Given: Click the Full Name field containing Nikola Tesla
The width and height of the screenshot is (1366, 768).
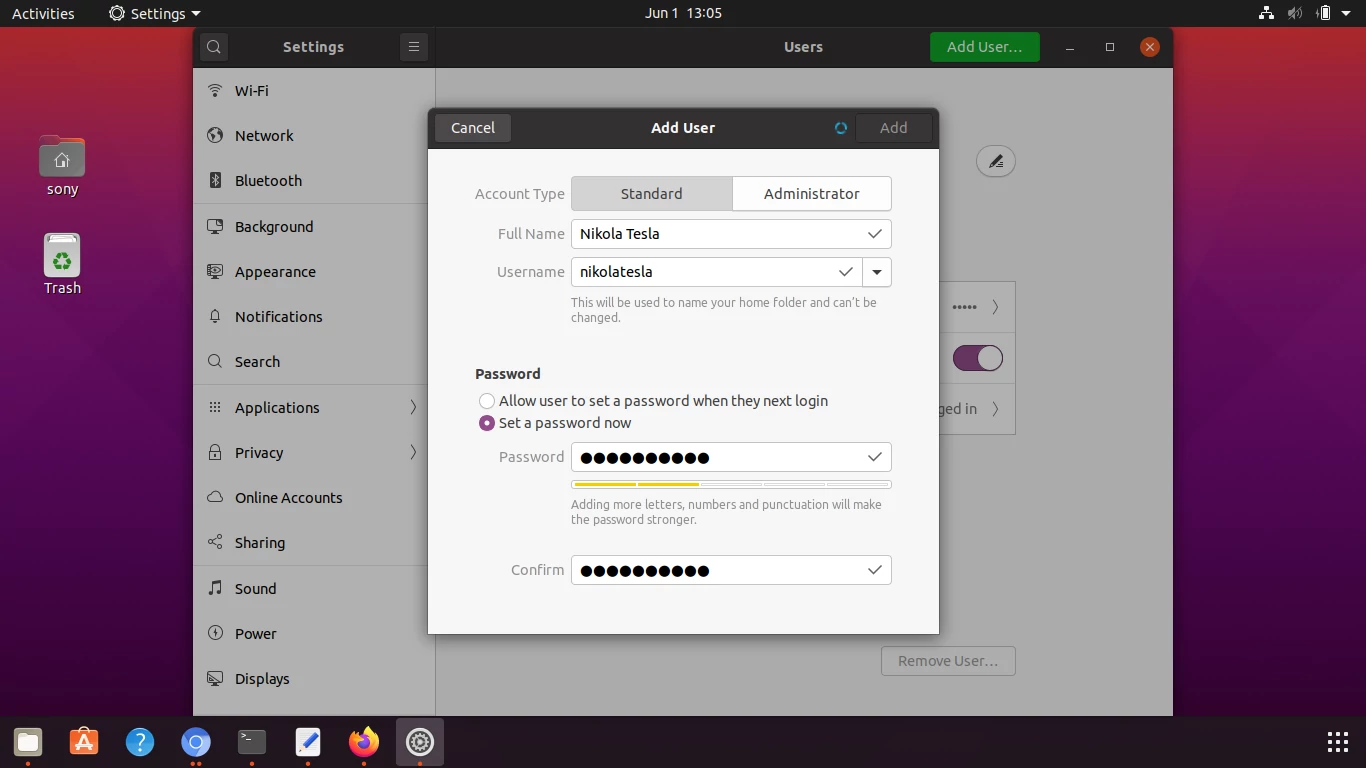Looking at the screenshot, I should pyautogui.click(x=731, y=234).
